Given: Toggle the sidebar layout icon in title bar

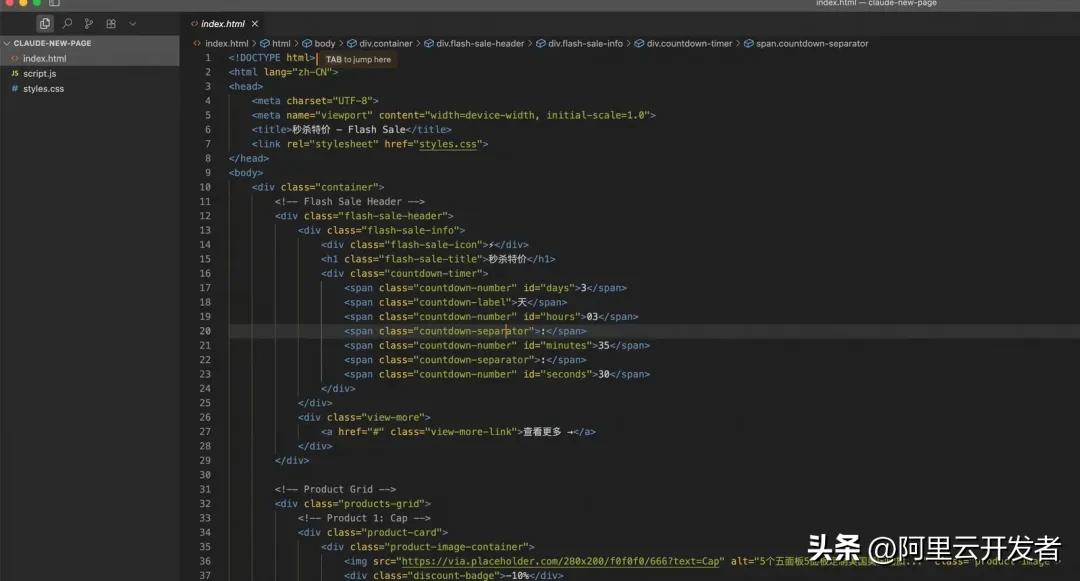Looking at the screenshot, I should [54, 3].
